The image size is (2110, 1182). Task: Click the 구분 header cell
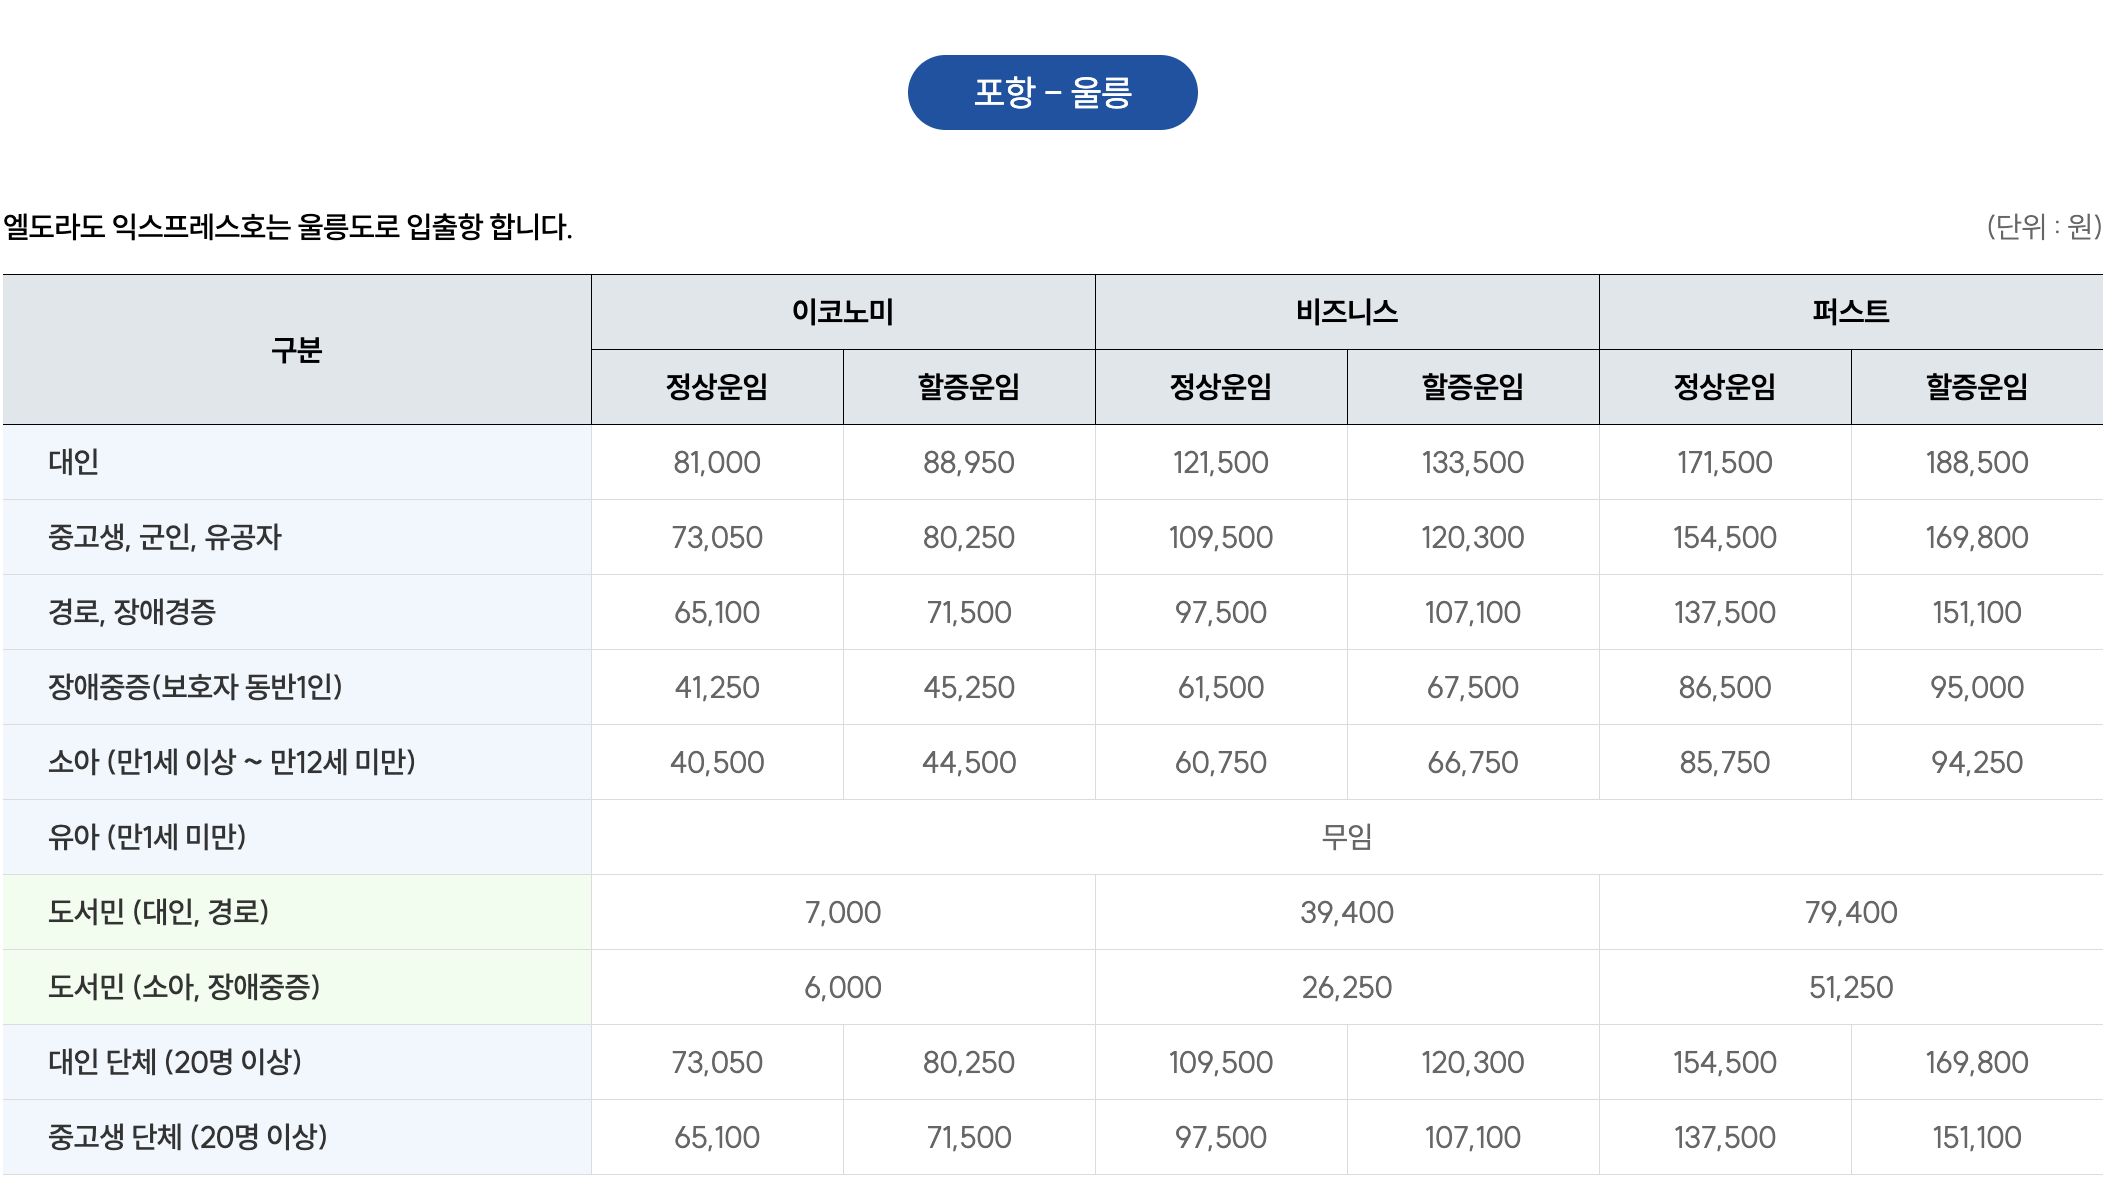click(295, 350)
